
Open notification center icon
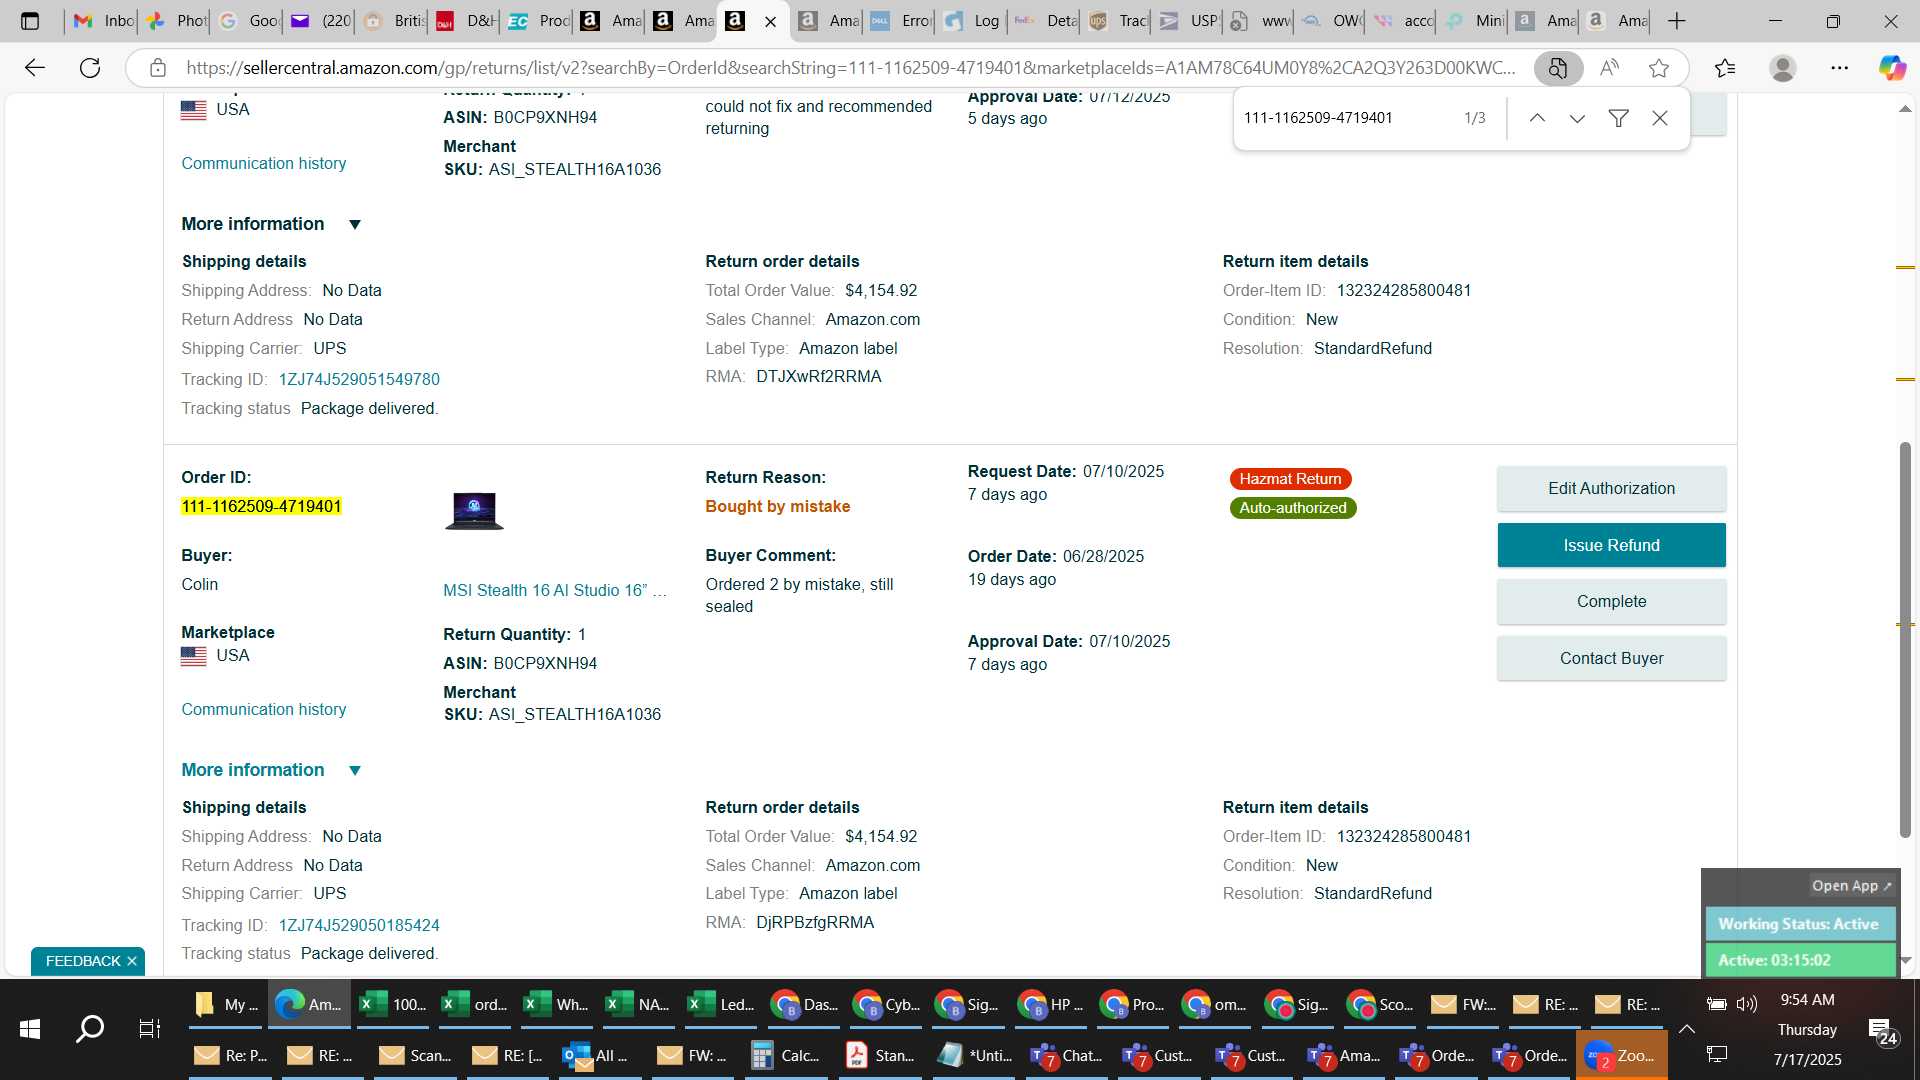(x=1883, y=1030)
